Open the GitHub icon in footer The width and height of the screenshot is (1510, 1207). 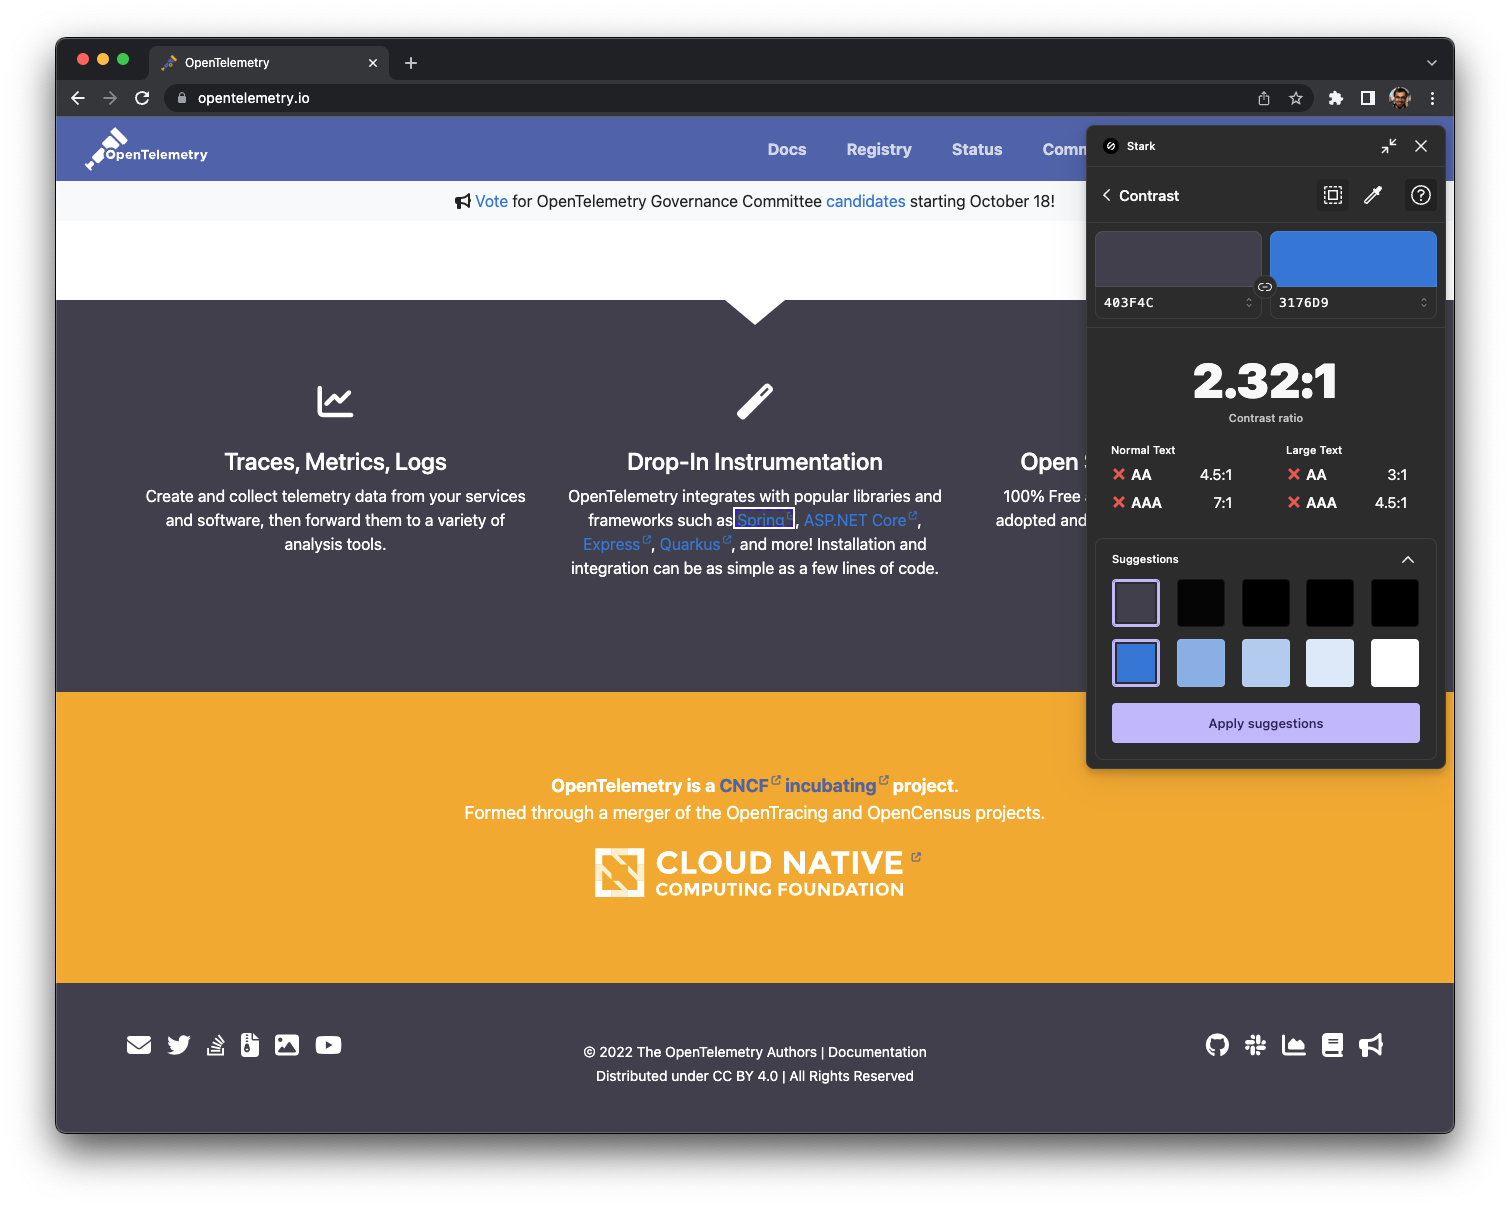pos(1217,1045)
